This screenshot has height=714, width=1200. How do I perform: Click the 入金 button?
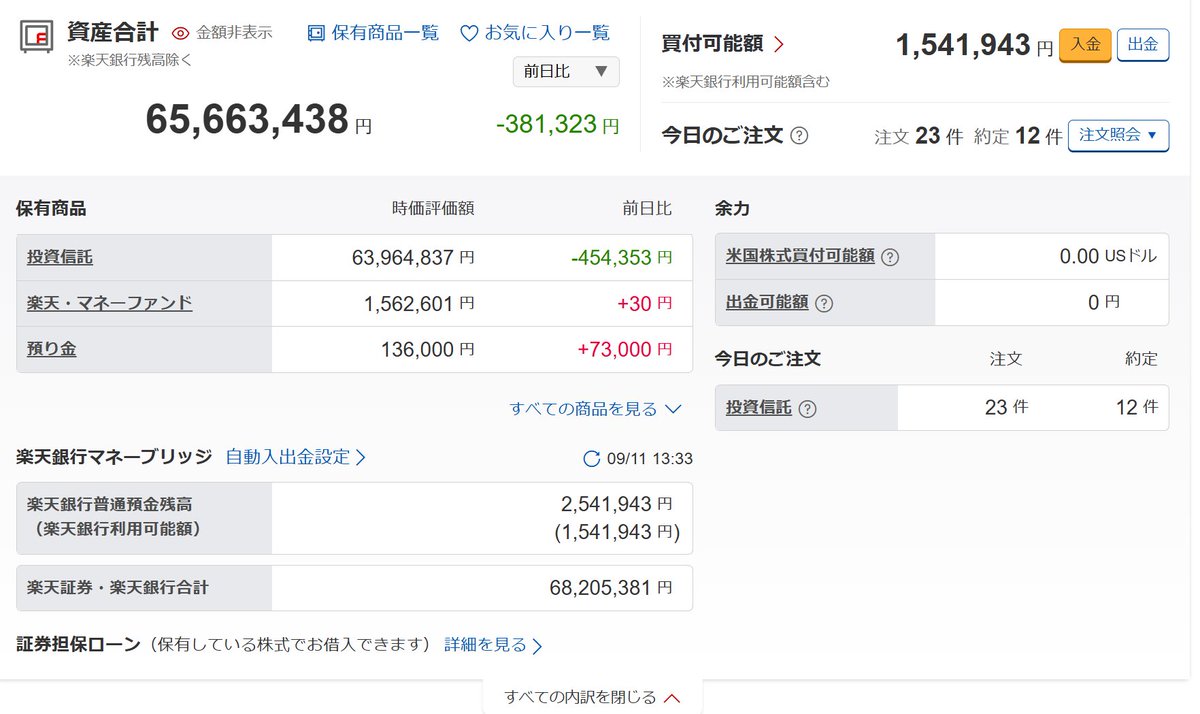pos(1085,45)
